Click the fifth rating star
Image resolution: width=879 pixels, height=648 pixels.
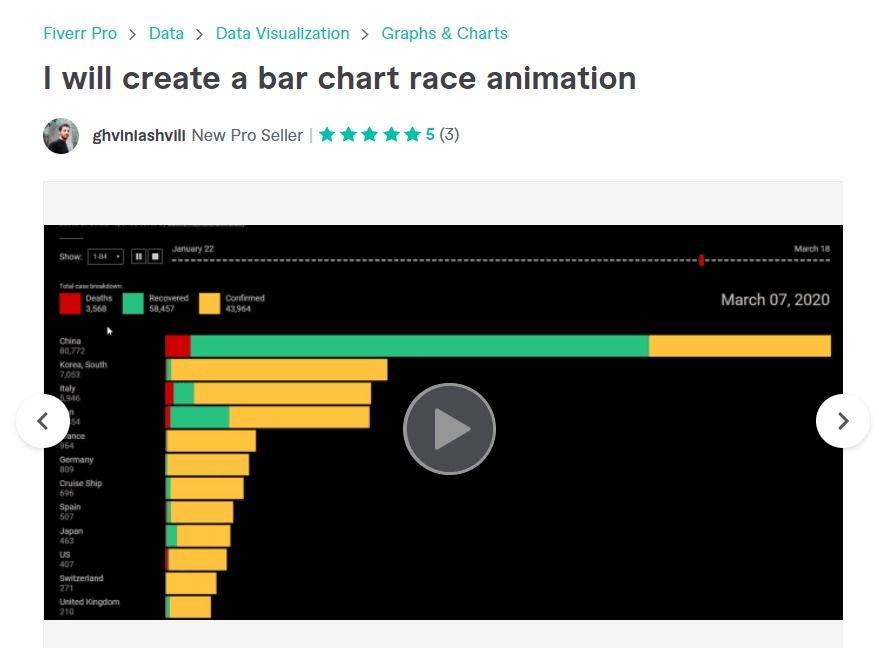click(412, 135)
